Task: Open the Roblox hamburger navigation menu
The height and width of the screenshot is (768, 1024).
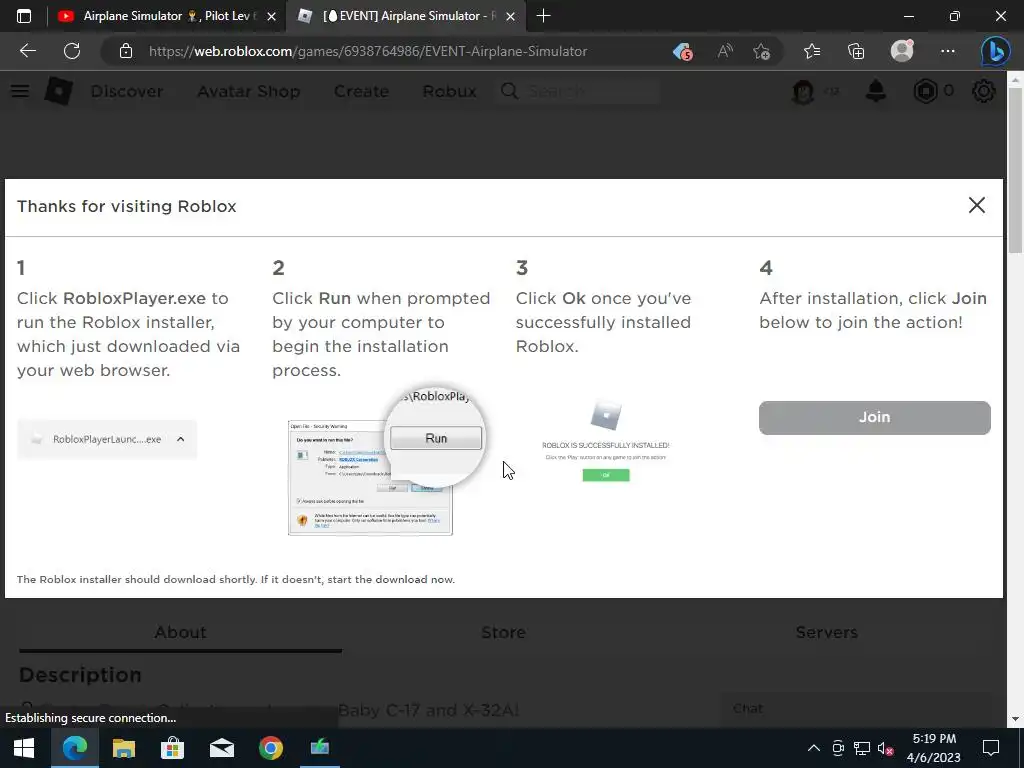Action: (20, 91)
